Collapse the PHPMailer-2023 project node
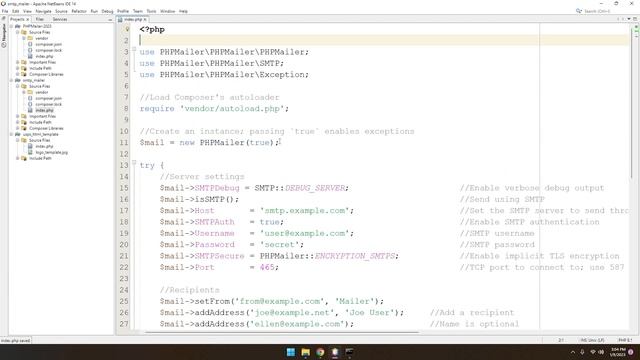The width and height of the screenshot is (640, 360). (x=11, y=26)
